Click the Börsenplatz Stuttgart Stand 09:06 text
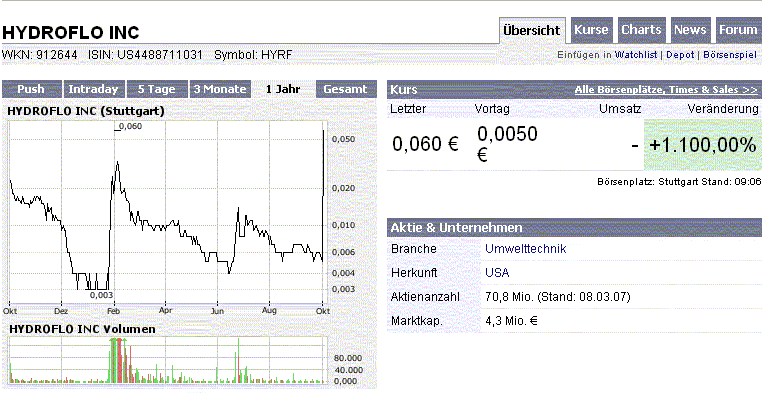Viewport: 775px width, 407px height. coord(679,182)
